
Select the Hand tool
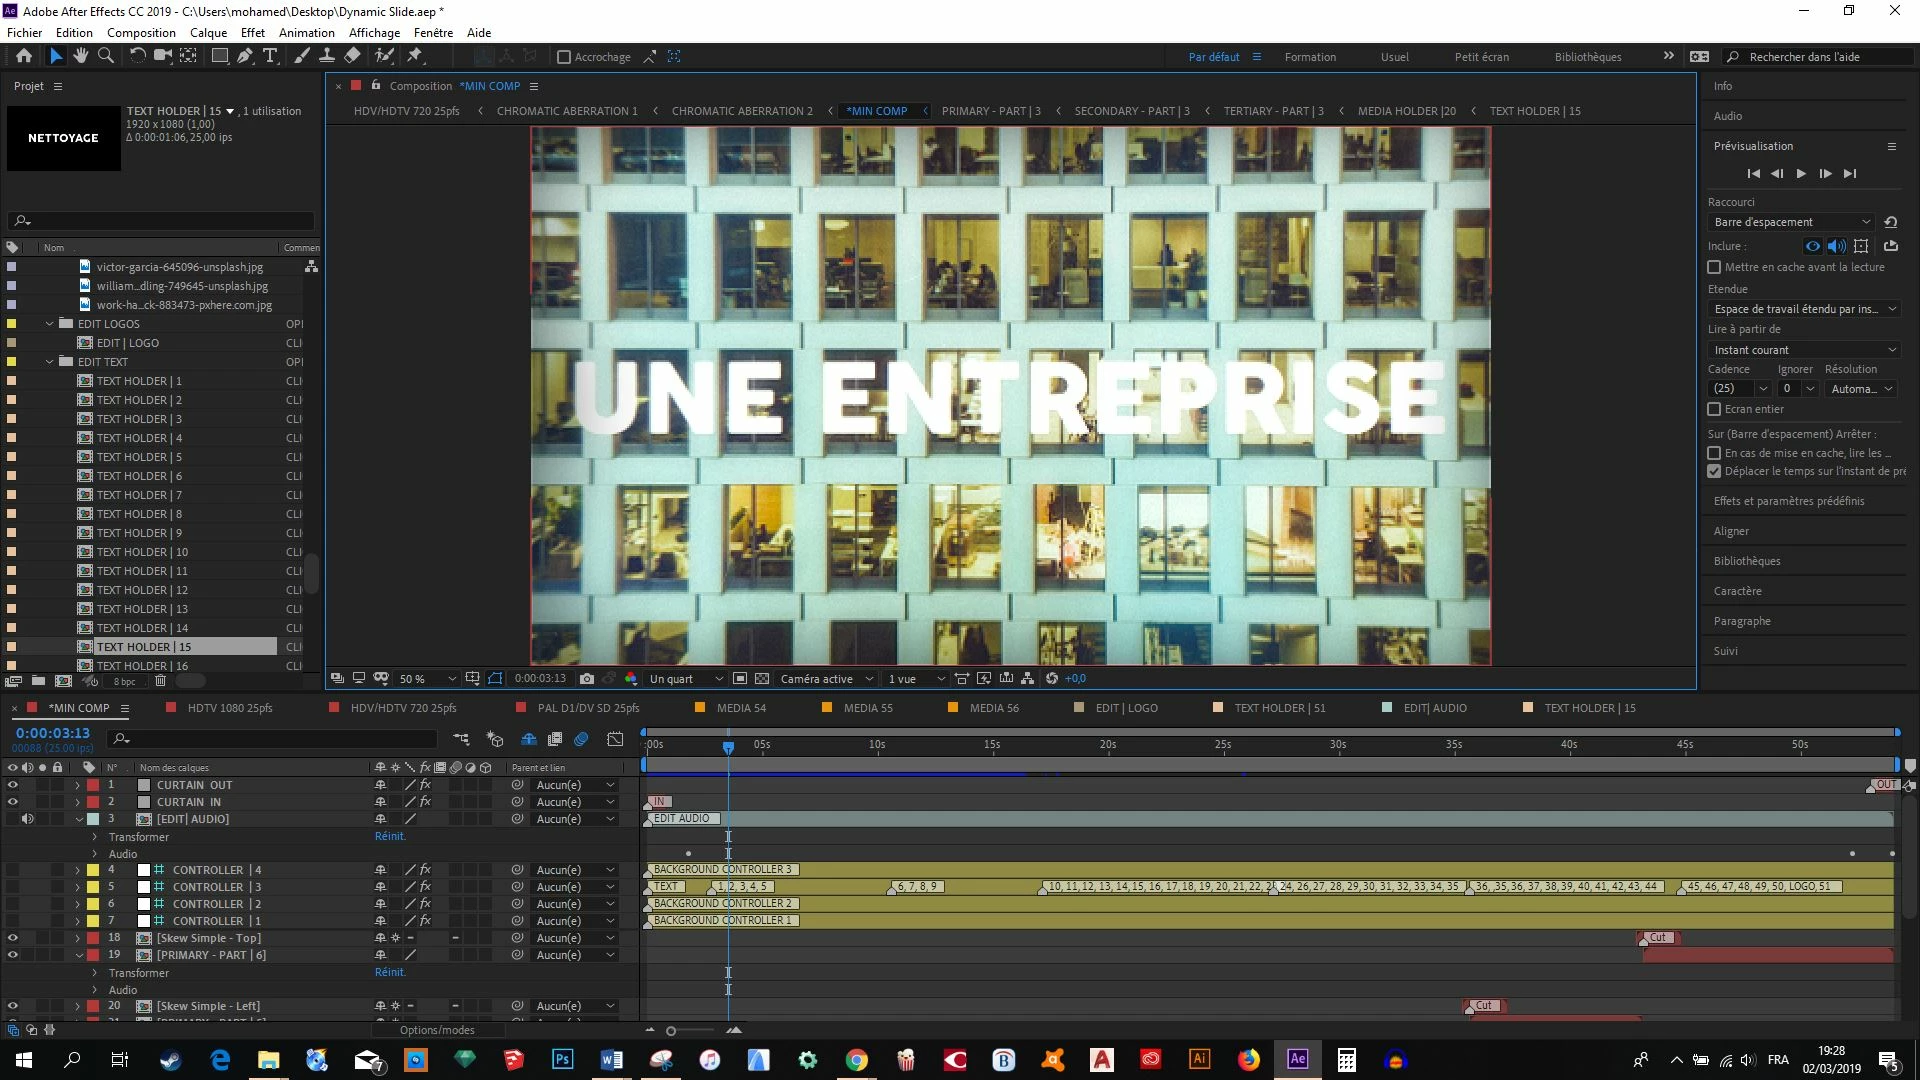[80, 56]
